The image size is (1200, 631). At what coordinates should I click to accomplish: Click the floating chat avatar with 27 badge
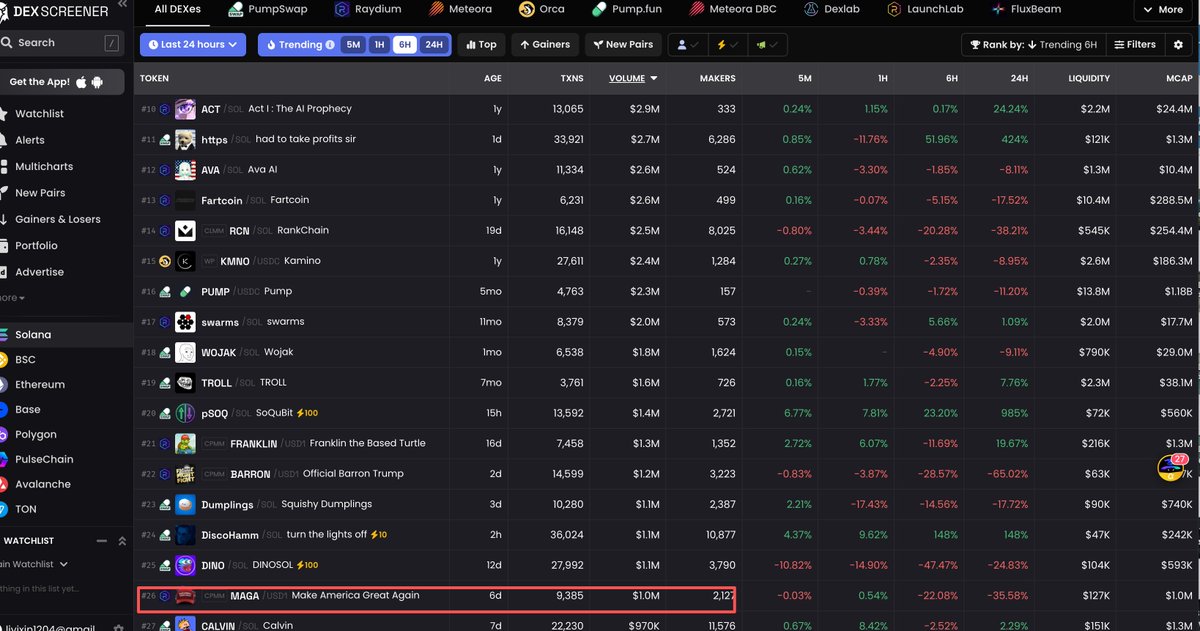pyautogui.click(x=1171, y=467)
